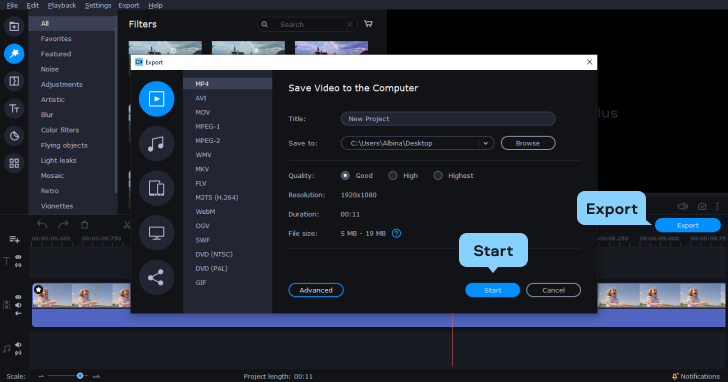Clear the filter search with X icon
This screenshot has width=728, height=382.
350,25
